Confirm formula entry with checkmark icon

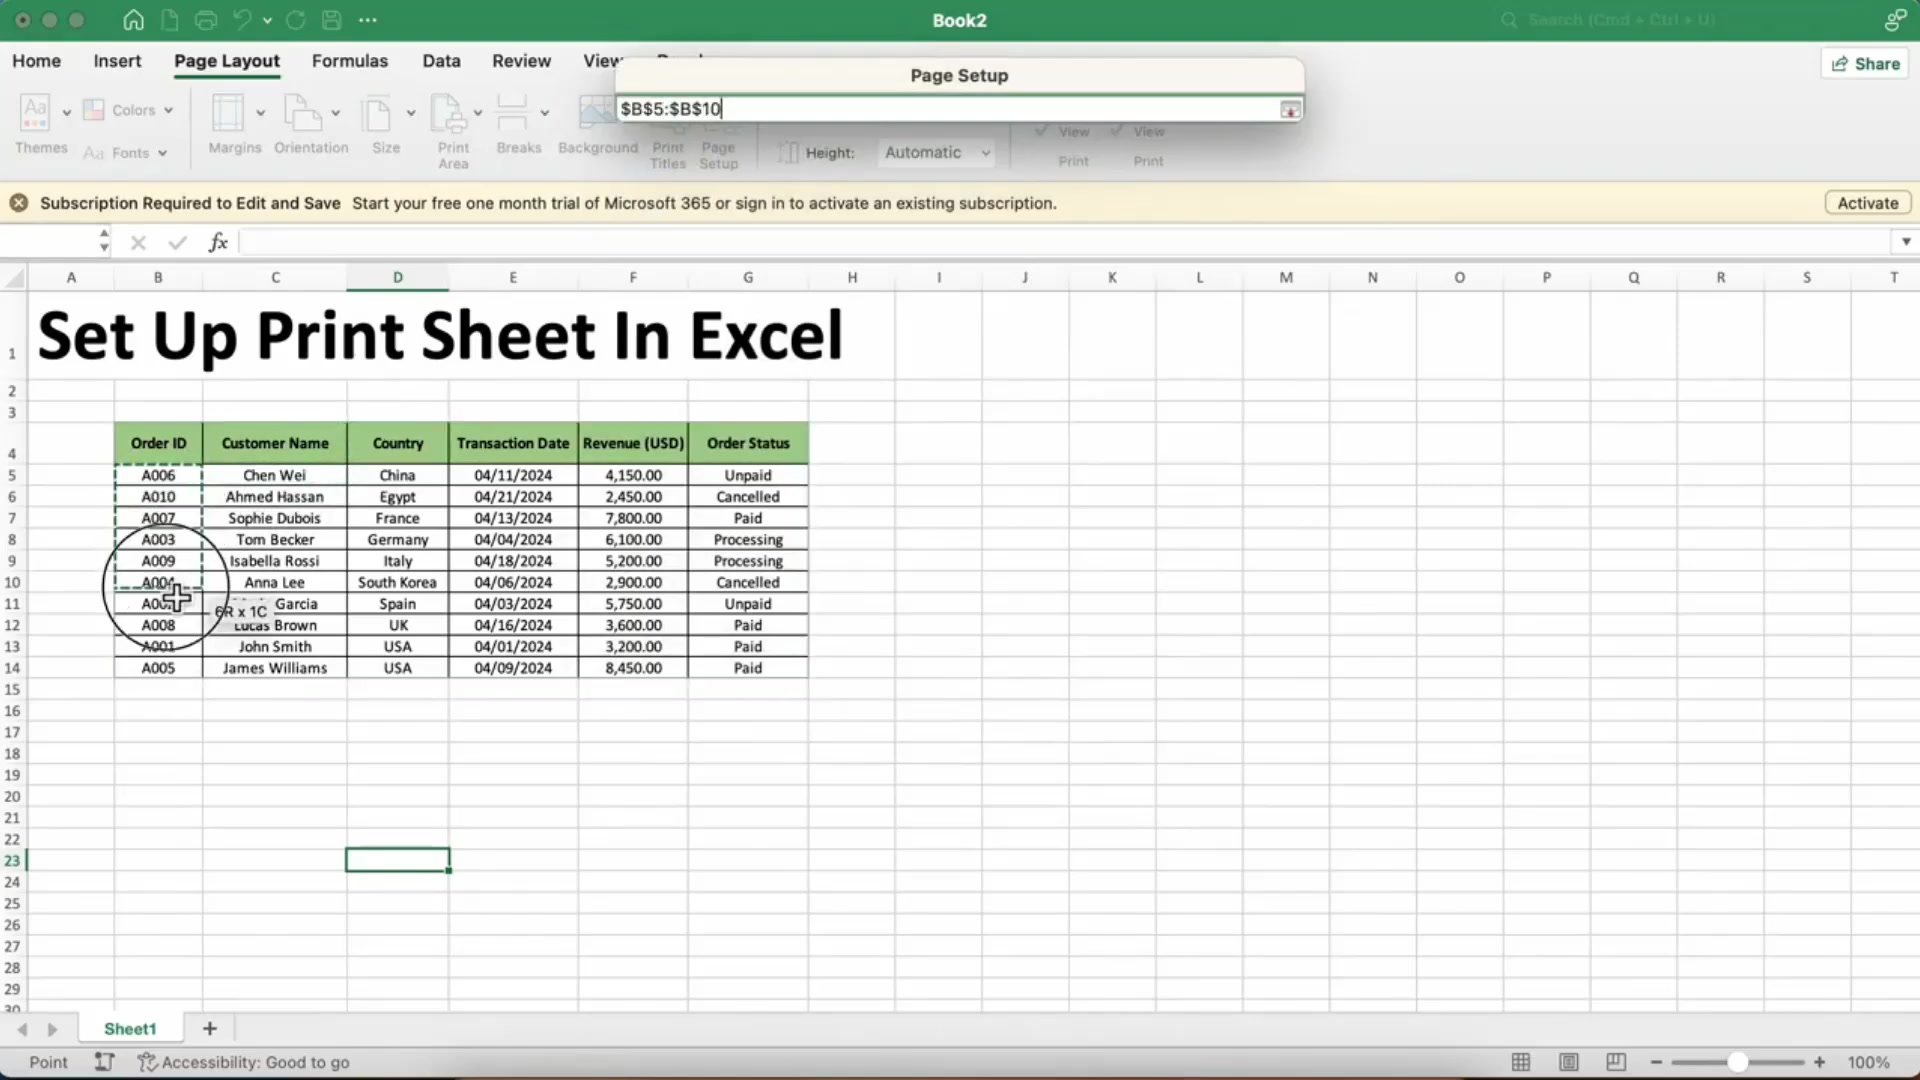pos(178,242)
